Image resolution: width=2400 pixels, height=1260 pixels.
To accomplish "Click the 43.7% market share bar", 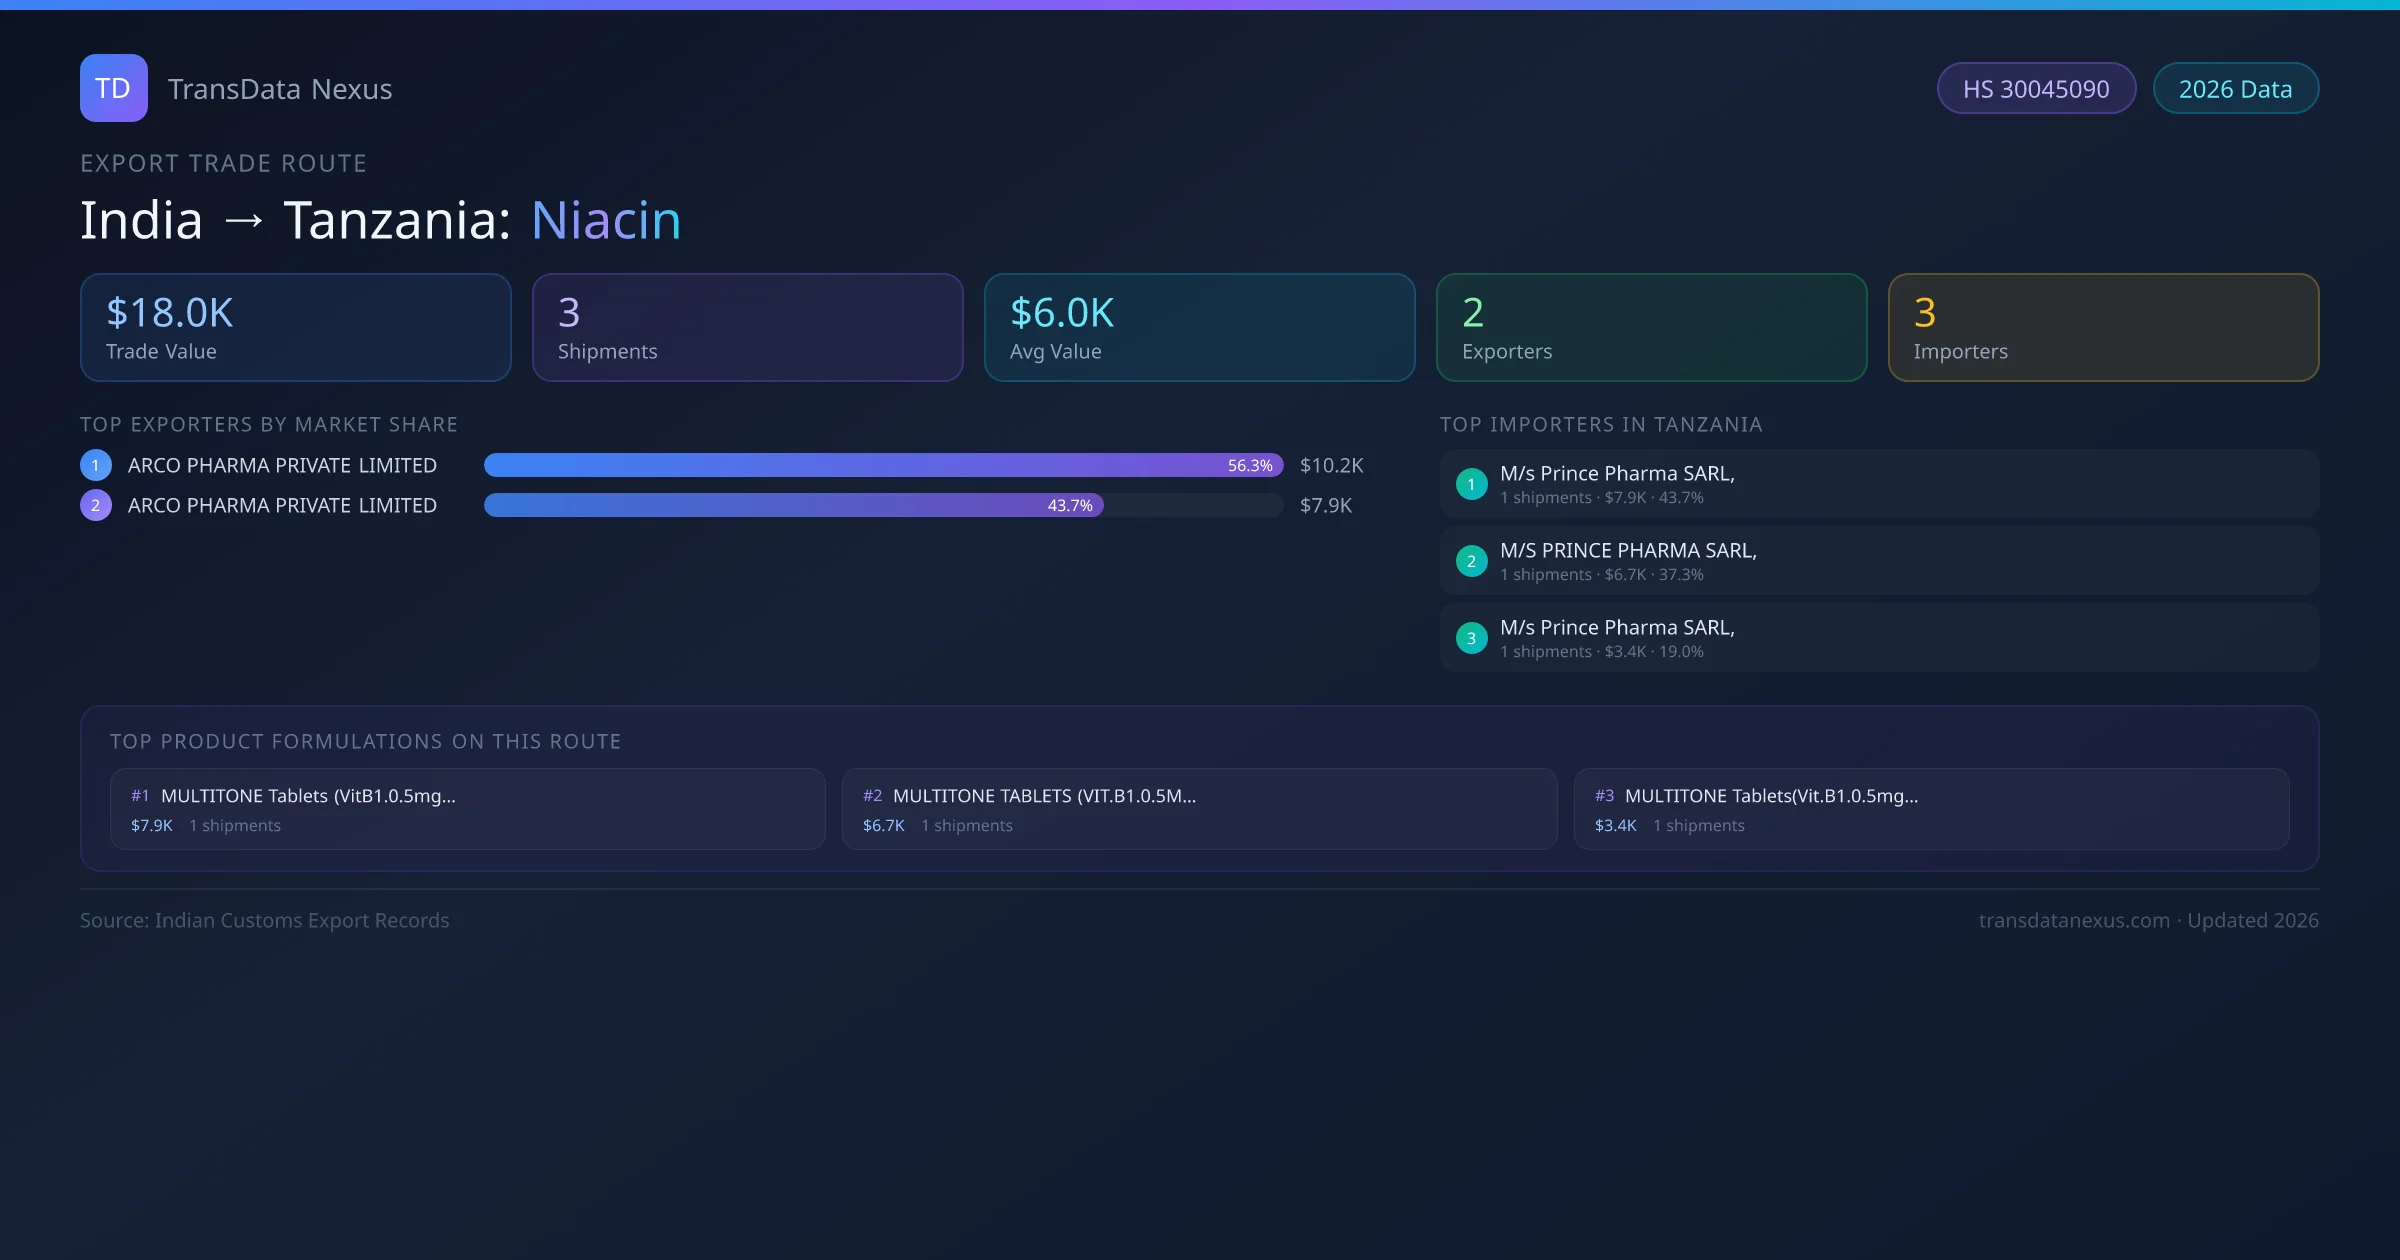I will click(x=793, y=505).
